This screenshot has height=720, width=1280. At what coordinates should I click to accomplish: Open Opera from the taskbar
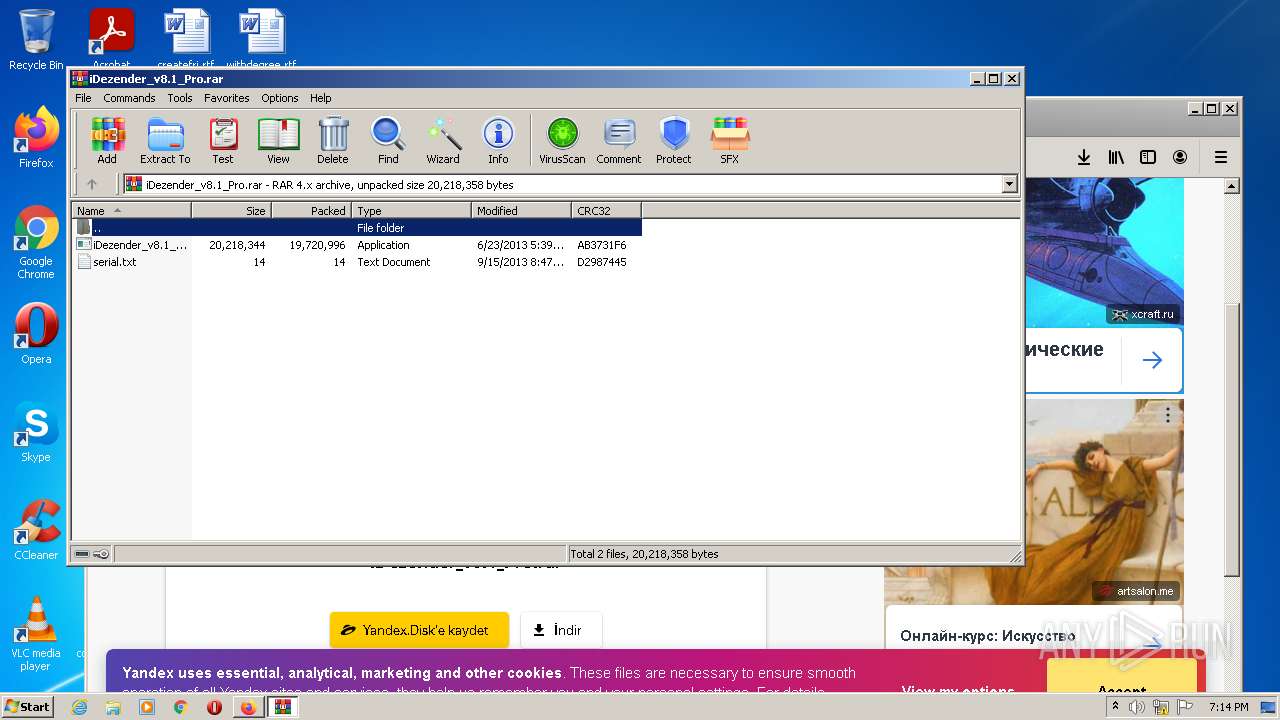214,707
